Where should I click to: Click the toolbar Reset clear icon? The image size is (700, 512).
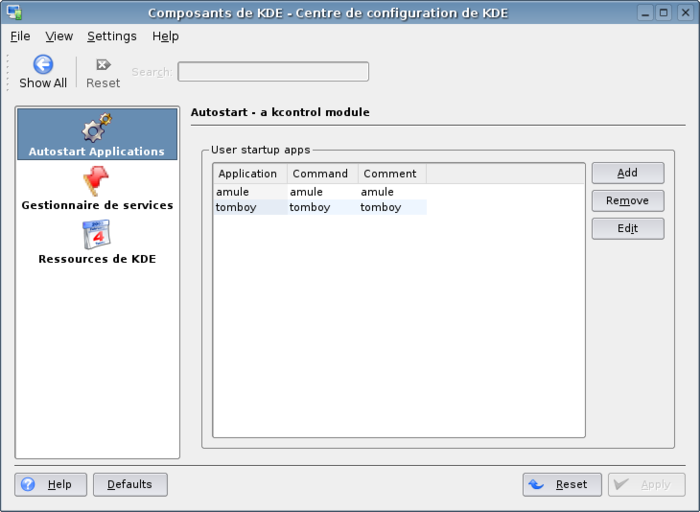point(103,65)
